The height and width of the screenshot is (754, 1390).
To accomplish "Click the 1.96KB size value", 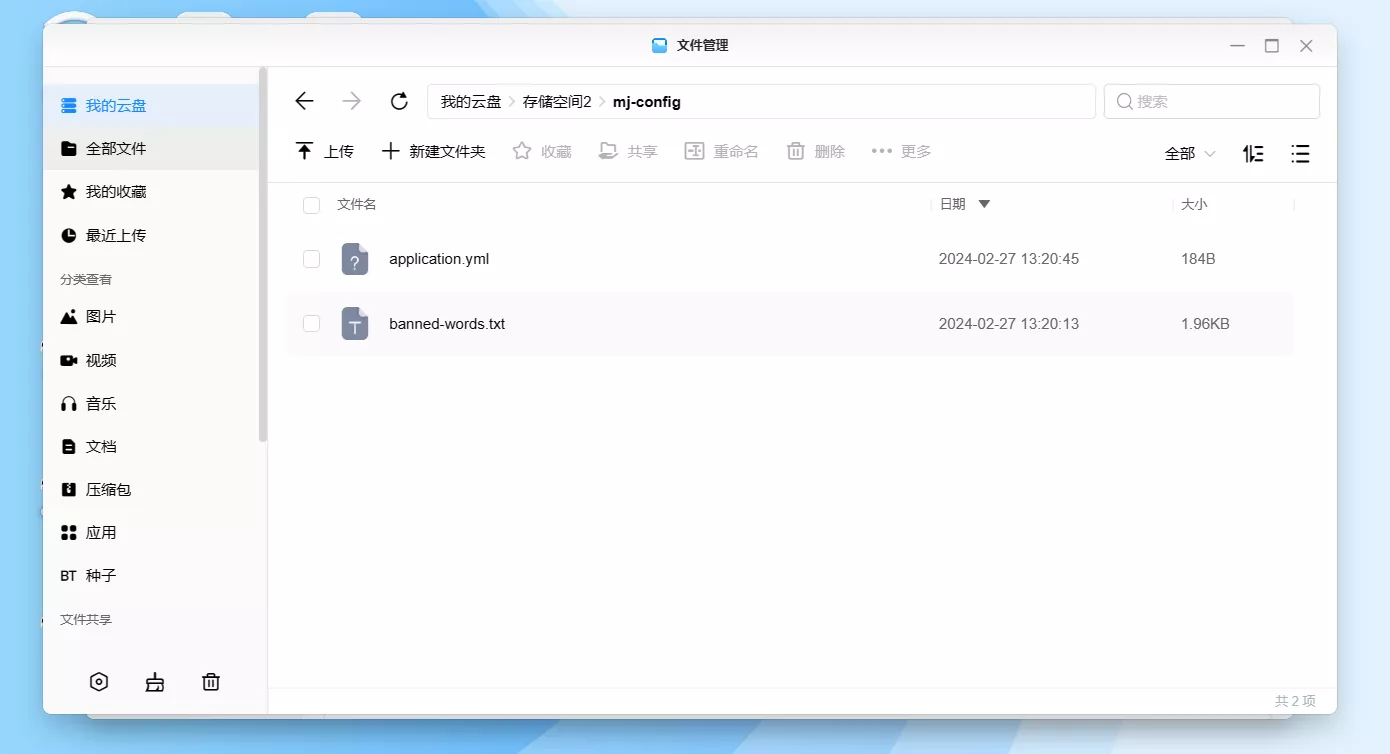I will 1205,324.
